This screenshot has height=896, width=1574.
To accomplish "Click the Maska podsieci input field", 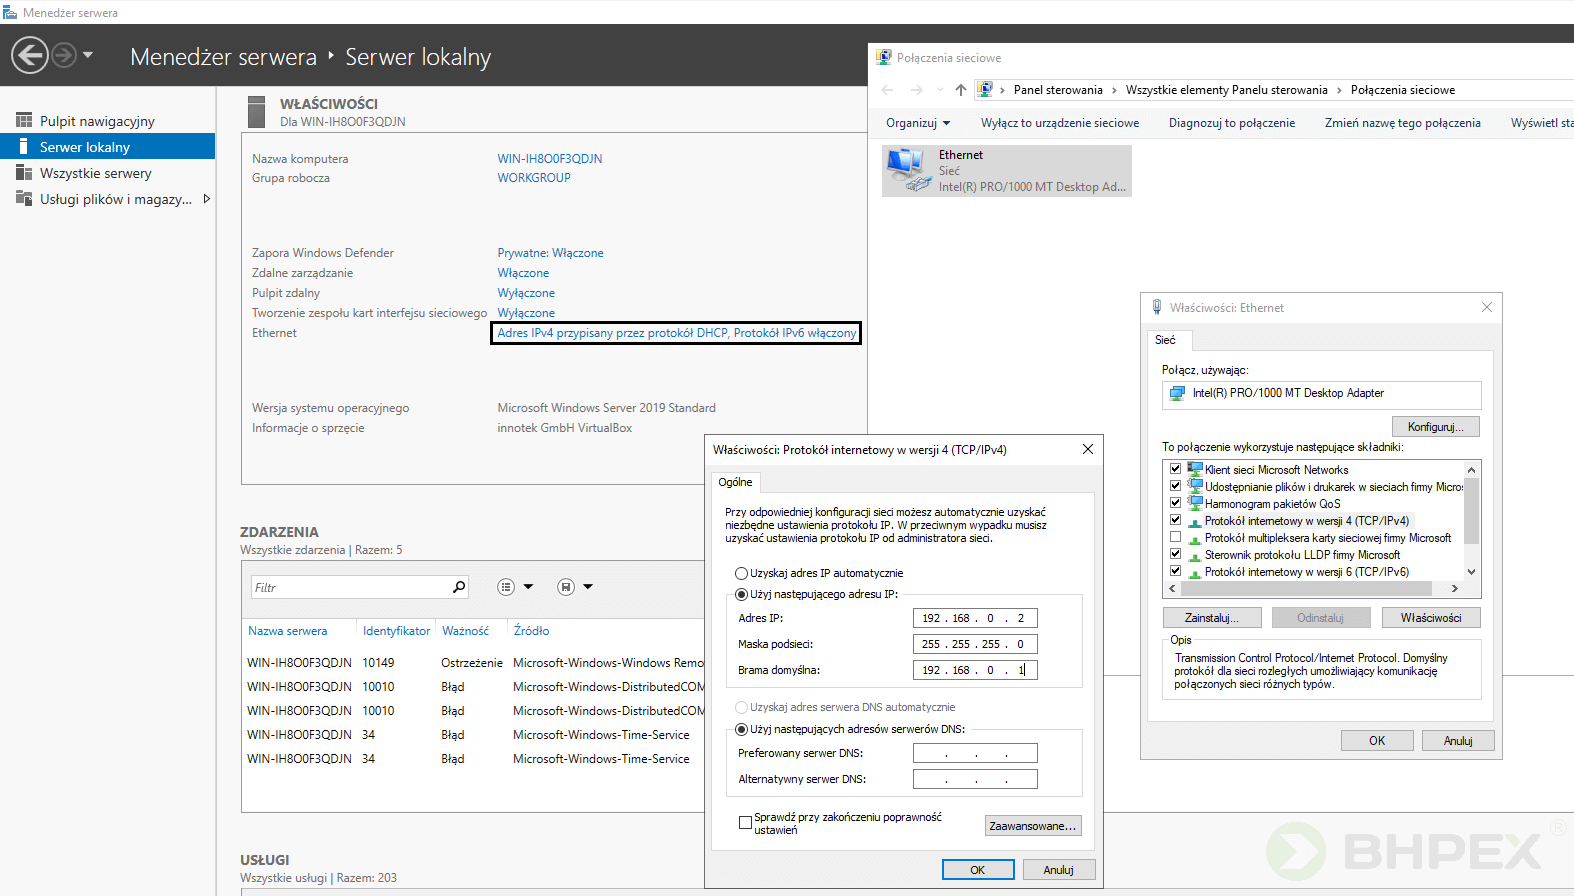I will pos(975,644).
